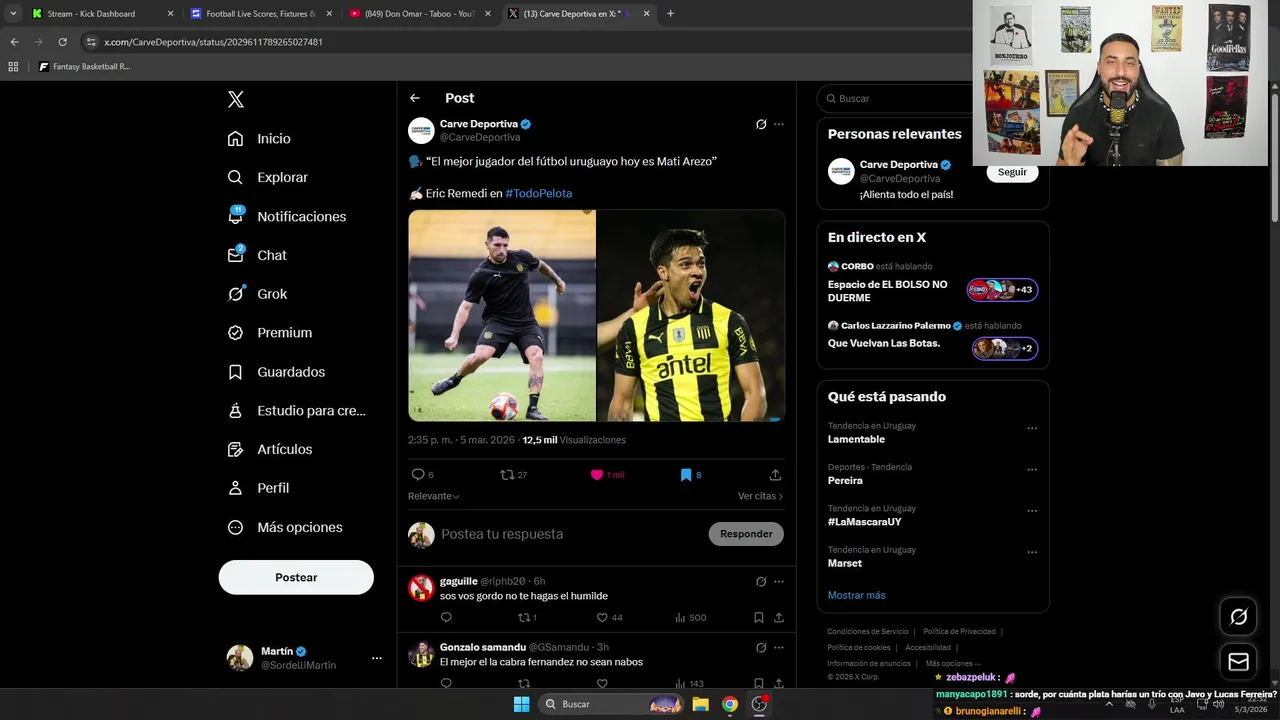
Task: Open more options on Gonzalo samandu's reply
Action: 779,647
